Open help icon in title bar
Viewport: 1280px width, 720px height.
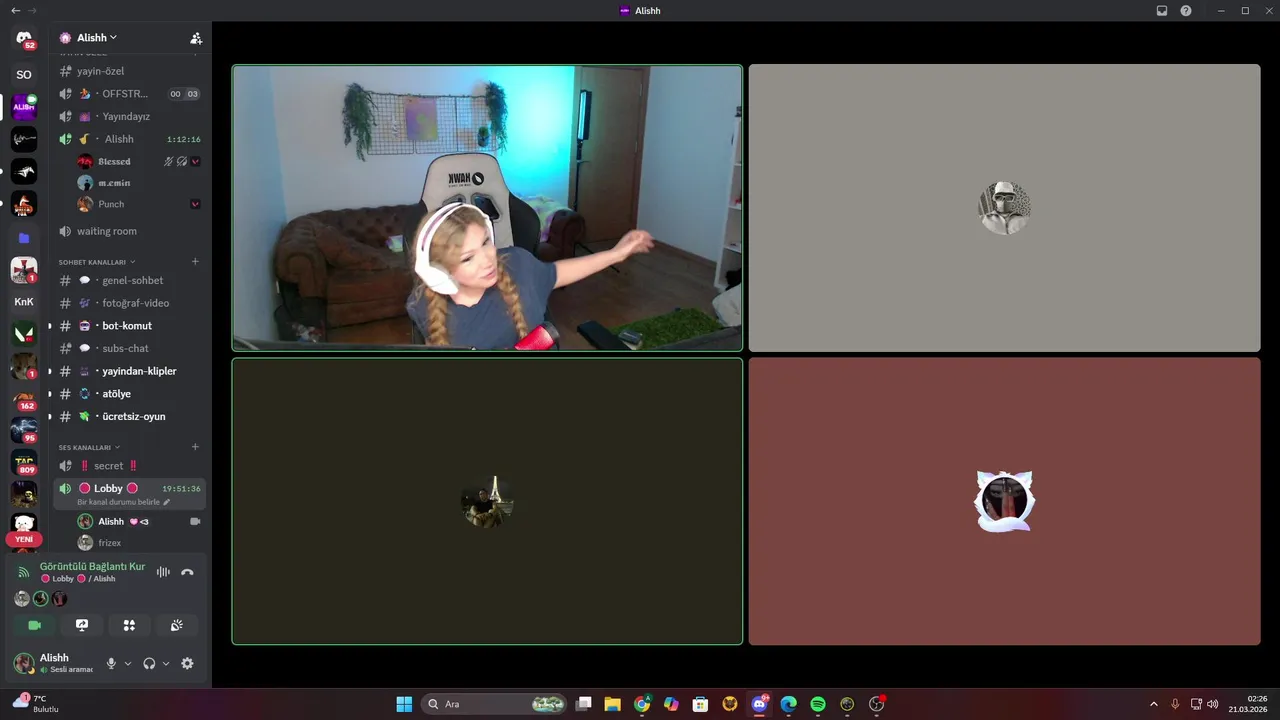tap(1186, 10)
